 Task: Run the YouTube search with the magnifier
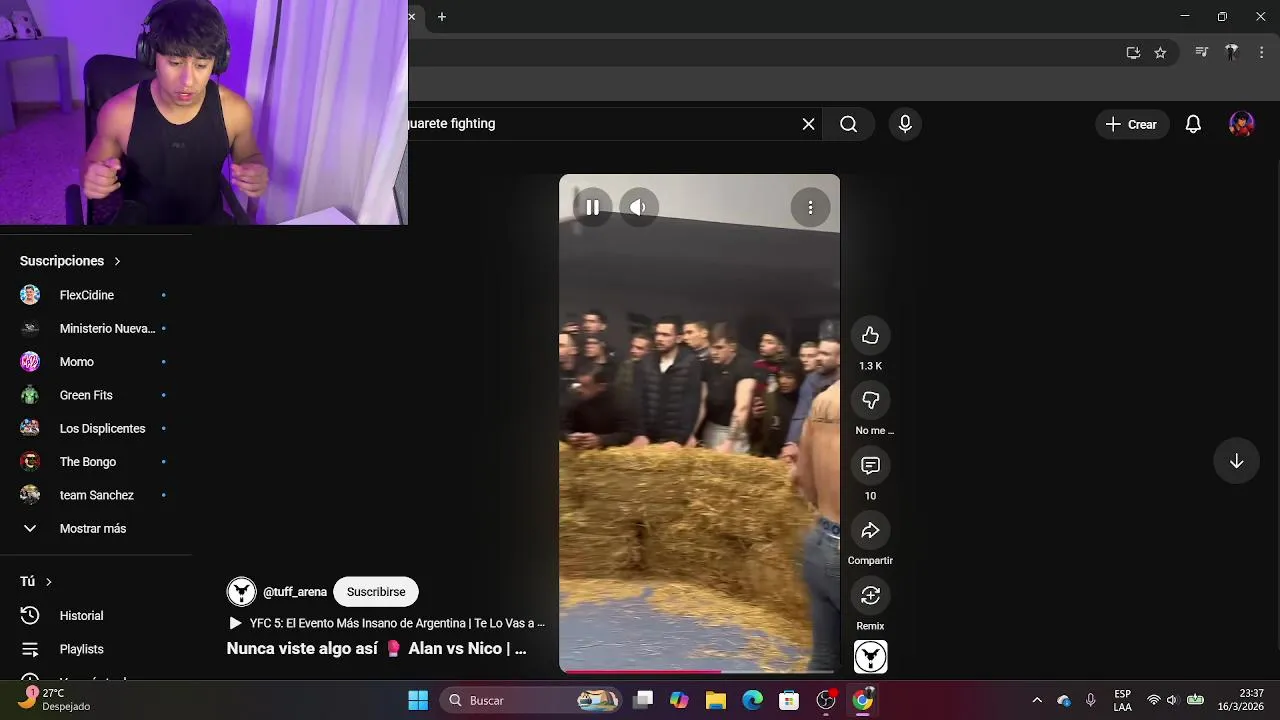tap(848, 124)
